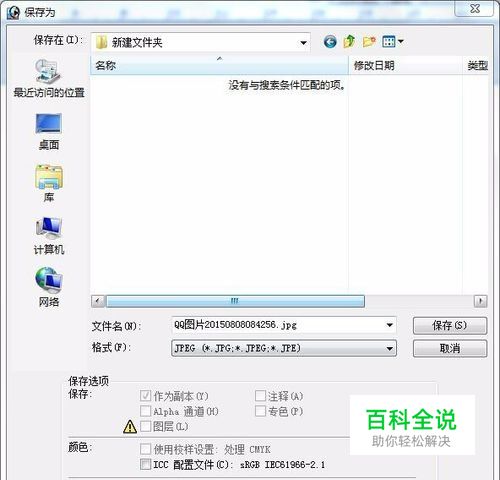The height and width of the screenshot is (480, 500).
Task: Toggle the 注释(A) checkbox
Action: [x=260, y=396]
